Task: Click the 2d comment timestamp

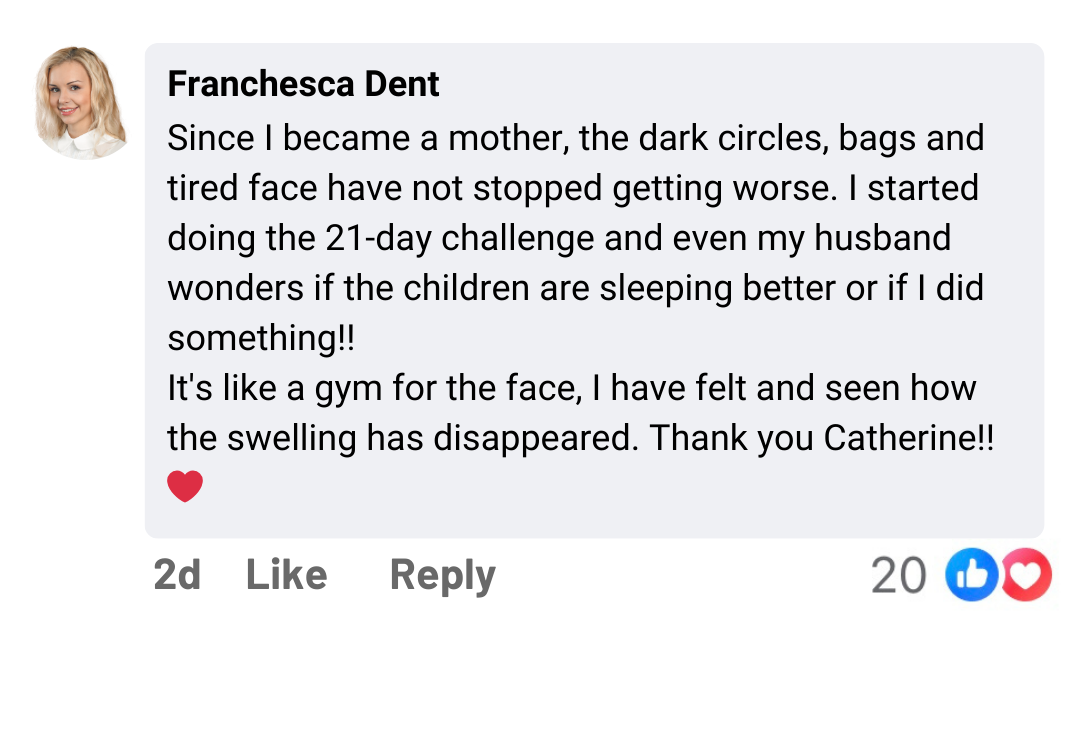Action: (177, 575)
